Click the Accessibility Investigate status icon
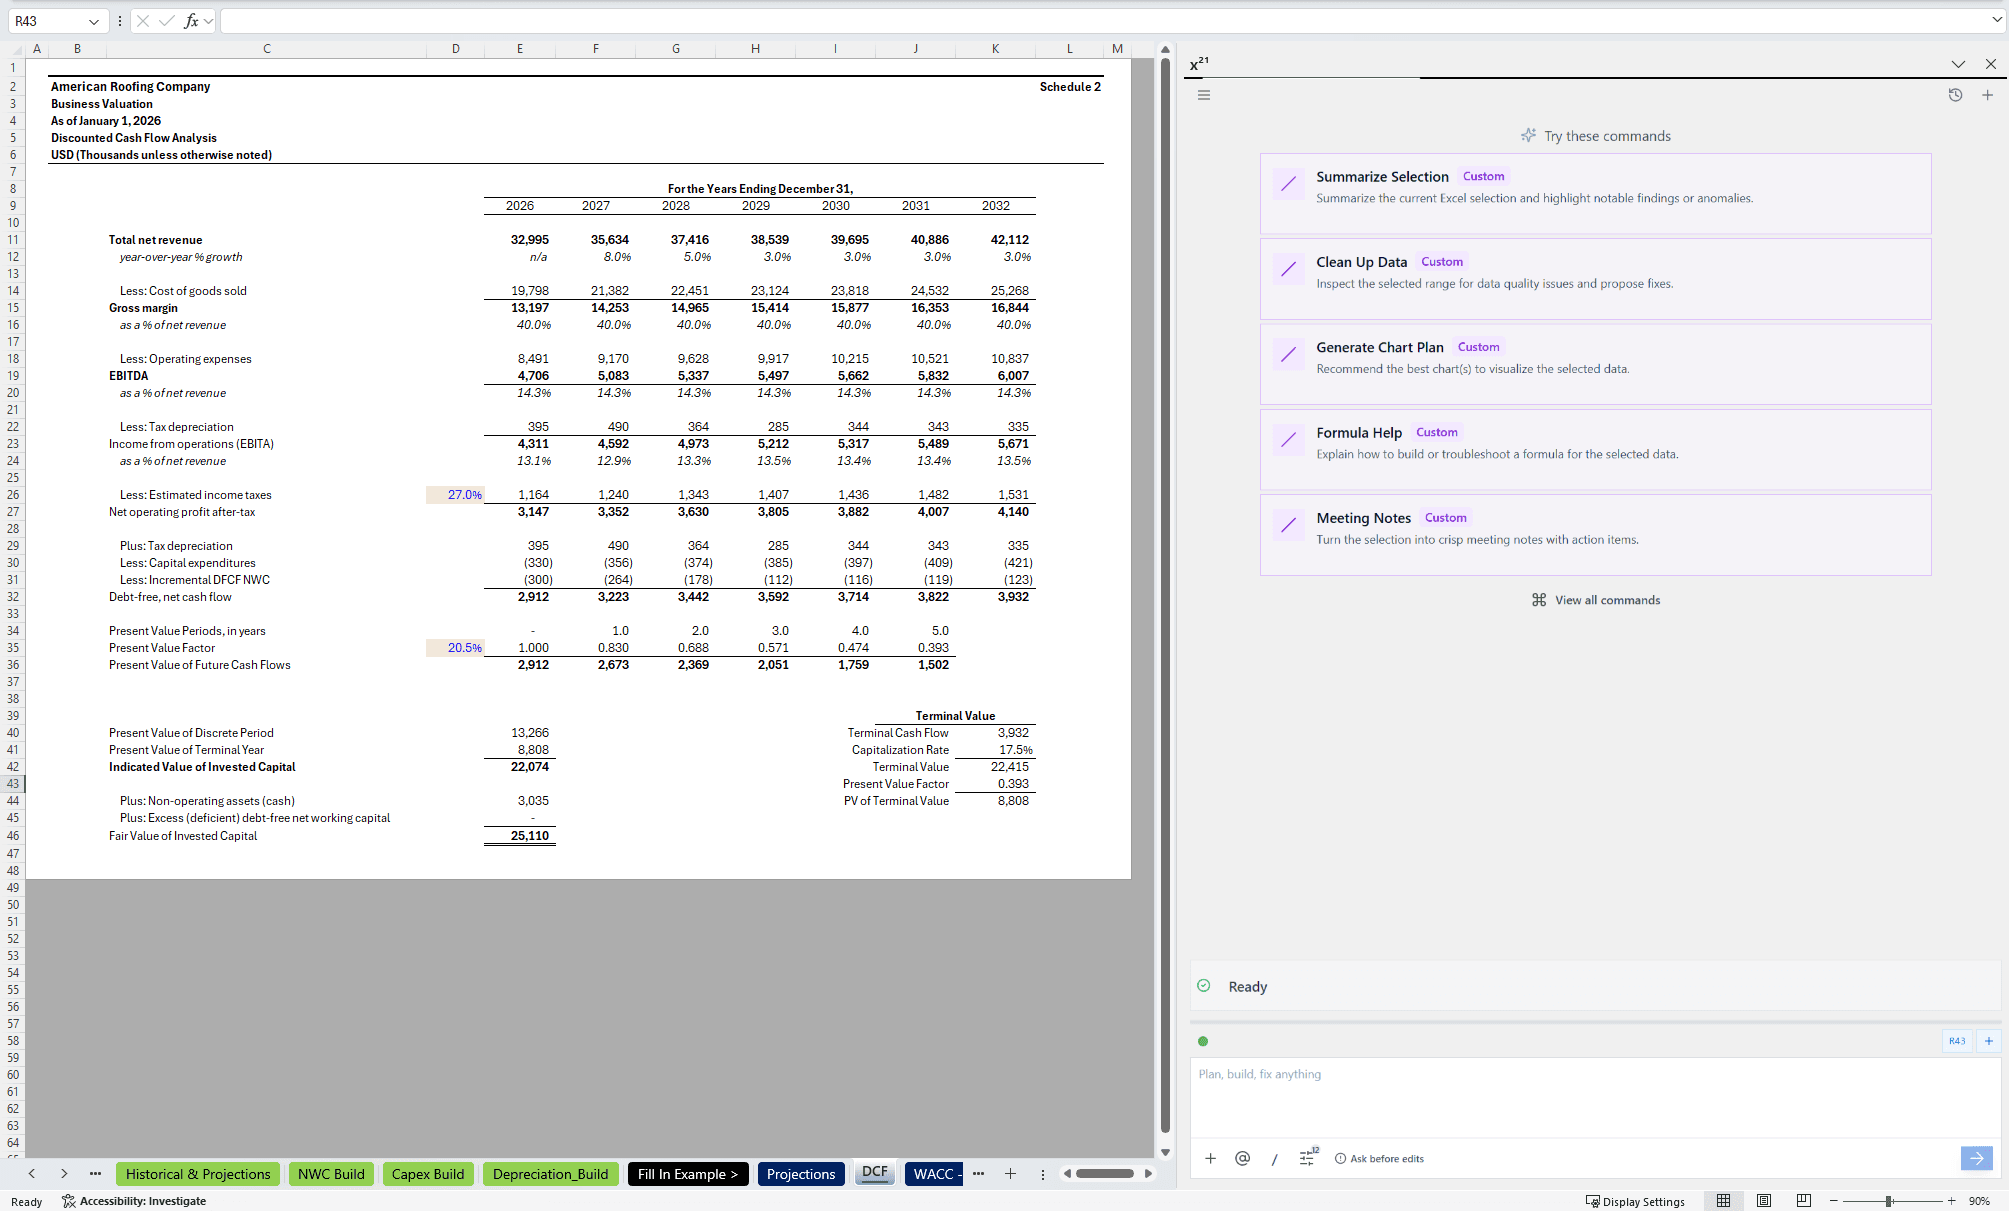This screenshot has width=2009, height=1211. tap(69, 1201)
